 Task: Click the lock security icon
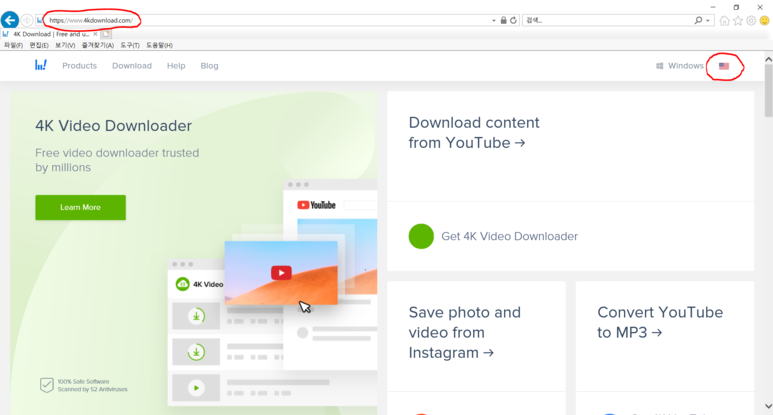[x=503, y=20]
